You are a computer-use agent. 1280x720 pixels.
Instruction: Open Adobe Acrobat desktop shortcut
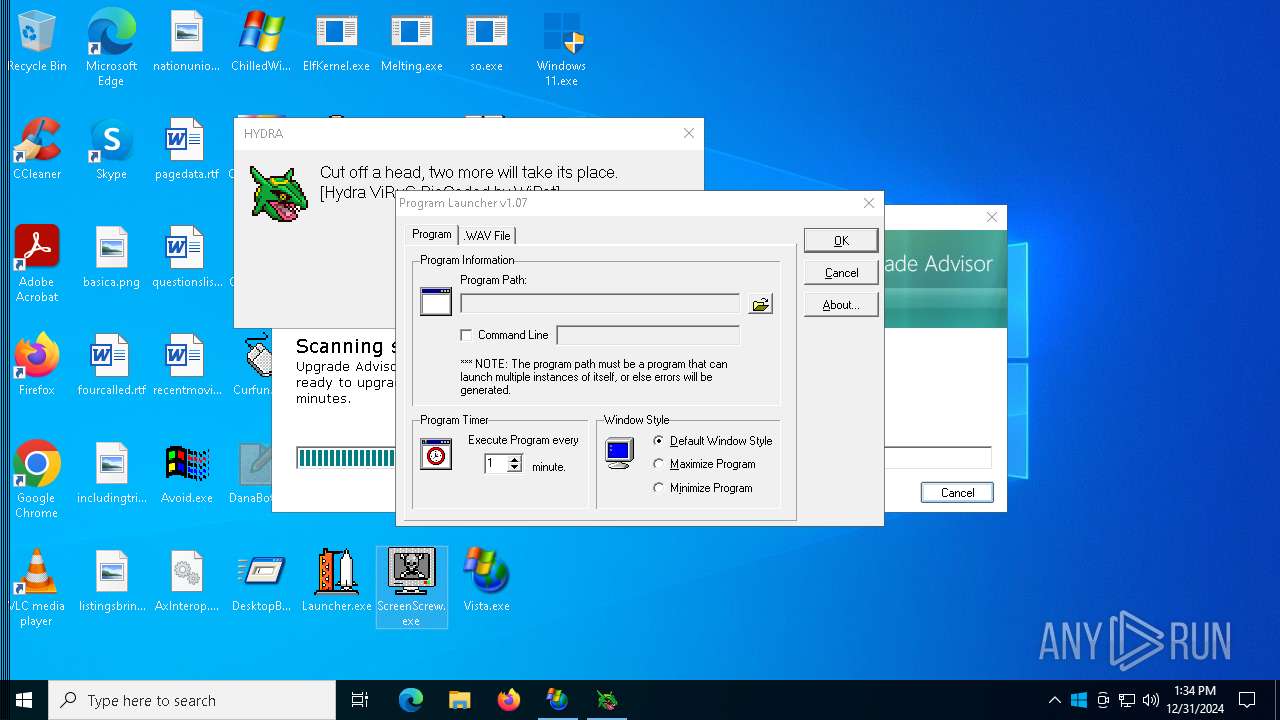pos(37,264)
